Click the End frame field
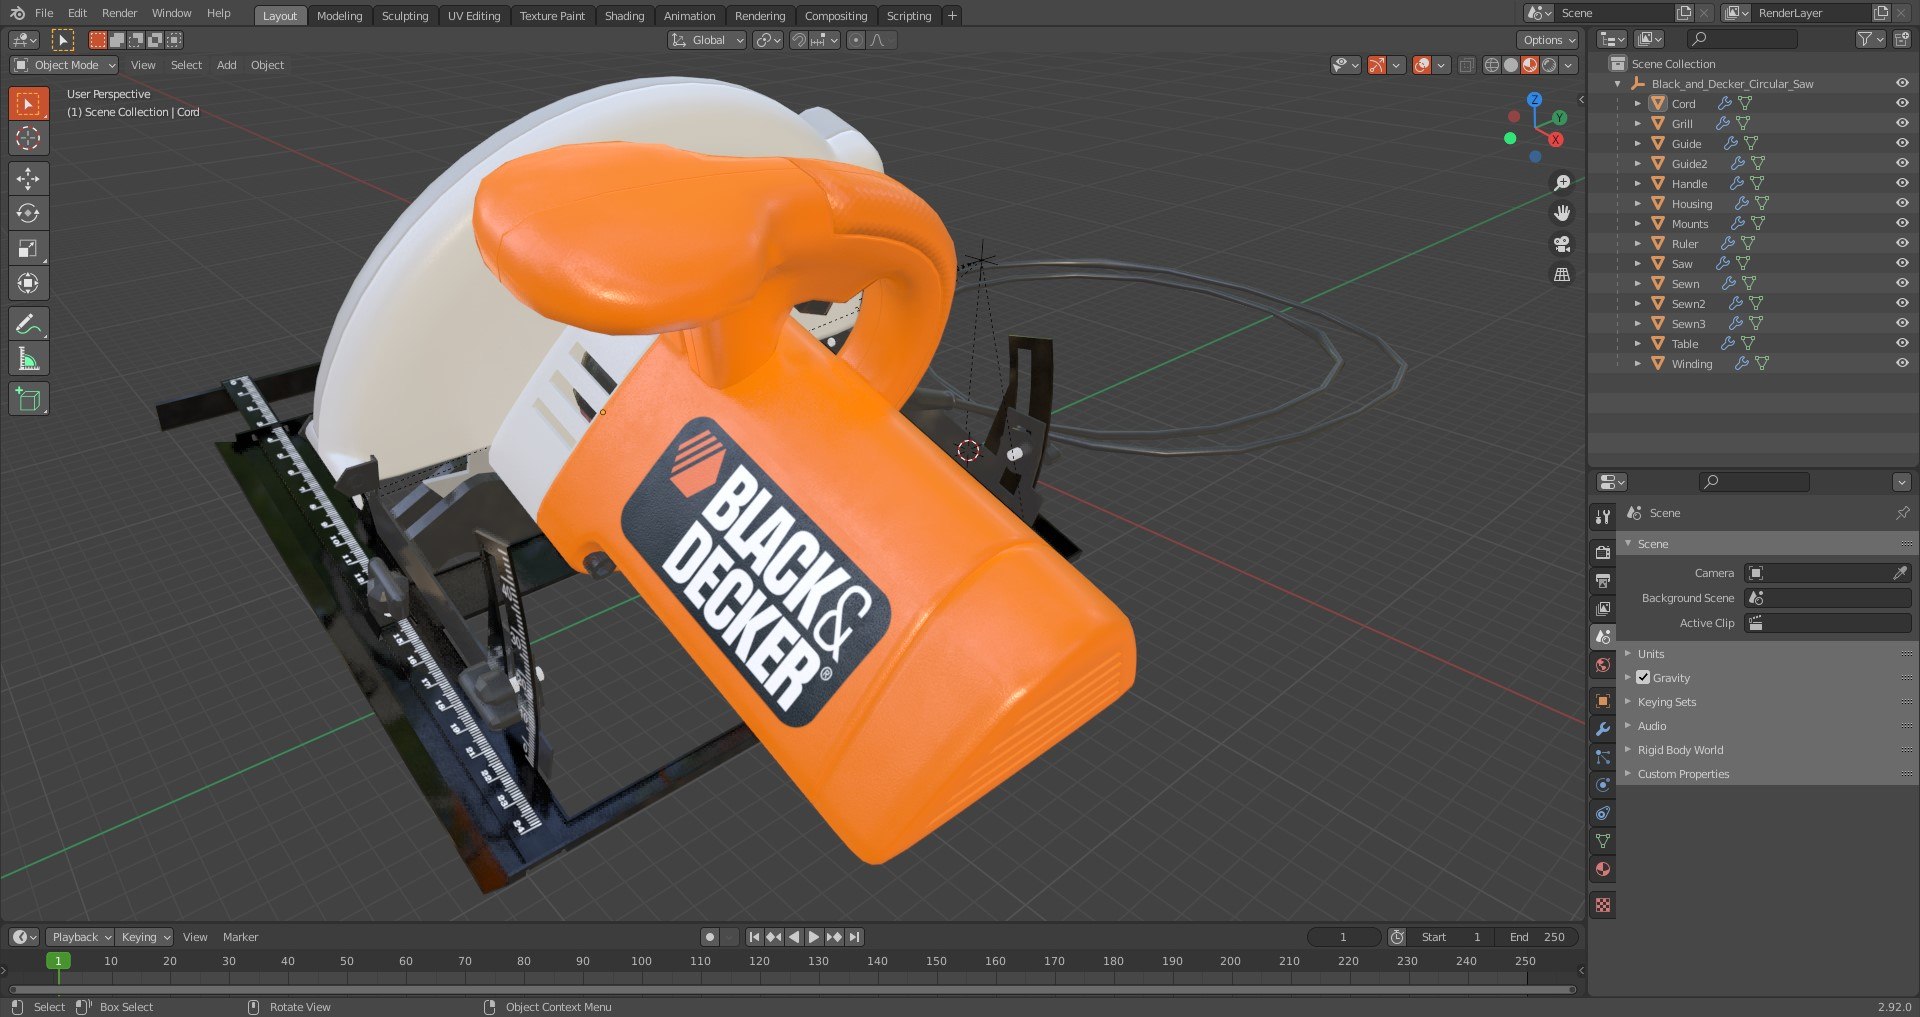The height and width of the screenshot is (1017, 1920). pos(1537,937)
